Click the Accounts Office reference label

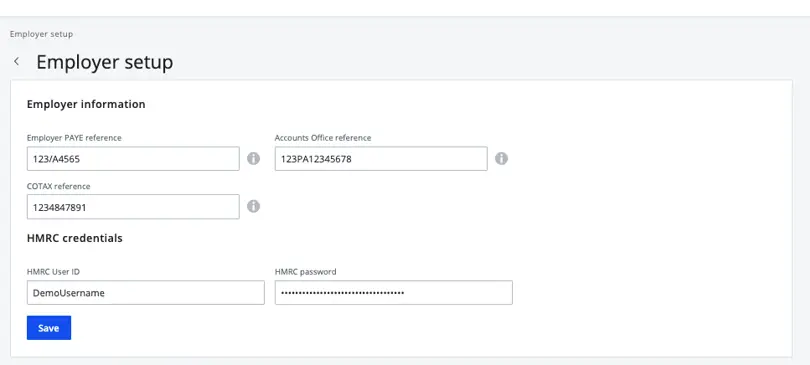(x=323, y=138)
